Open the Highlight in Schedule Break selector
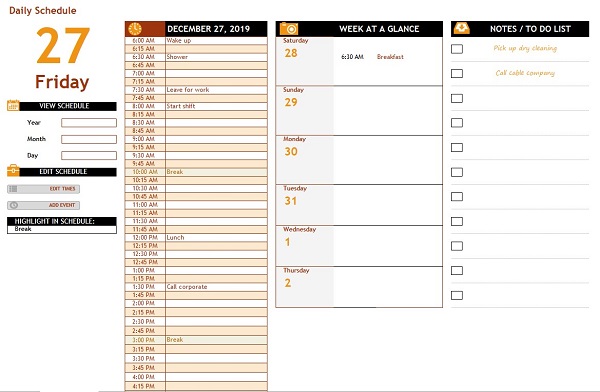The height and width of the screenshot is (392, 600). tap(62, 229)
